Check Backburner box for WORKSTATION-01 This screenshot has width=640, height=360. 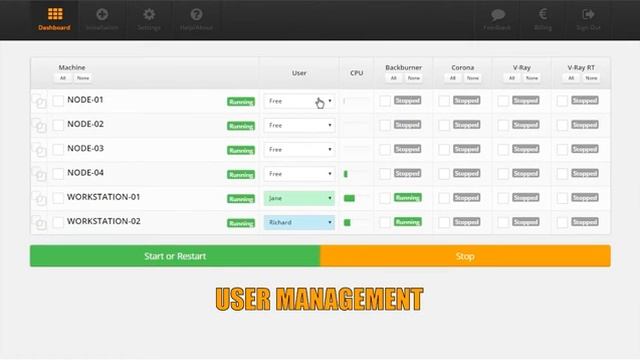coord(385,198)
